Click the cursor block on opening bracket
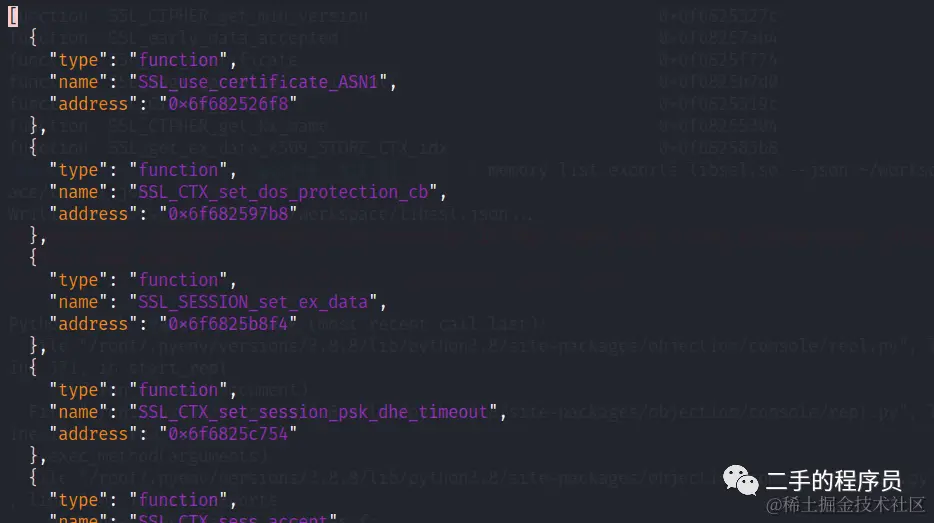The height and width of the screenshot is (523, 934). click(13, 16)
